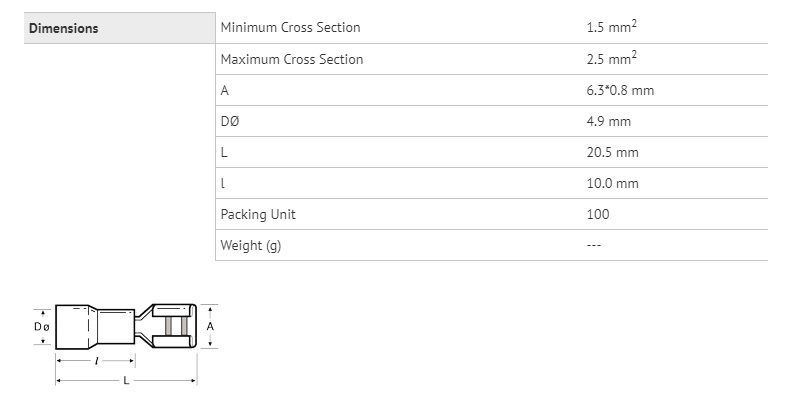Click the lowercase l dimension arrow
This screenshot has width=798, height=401.
pos(95,361)
